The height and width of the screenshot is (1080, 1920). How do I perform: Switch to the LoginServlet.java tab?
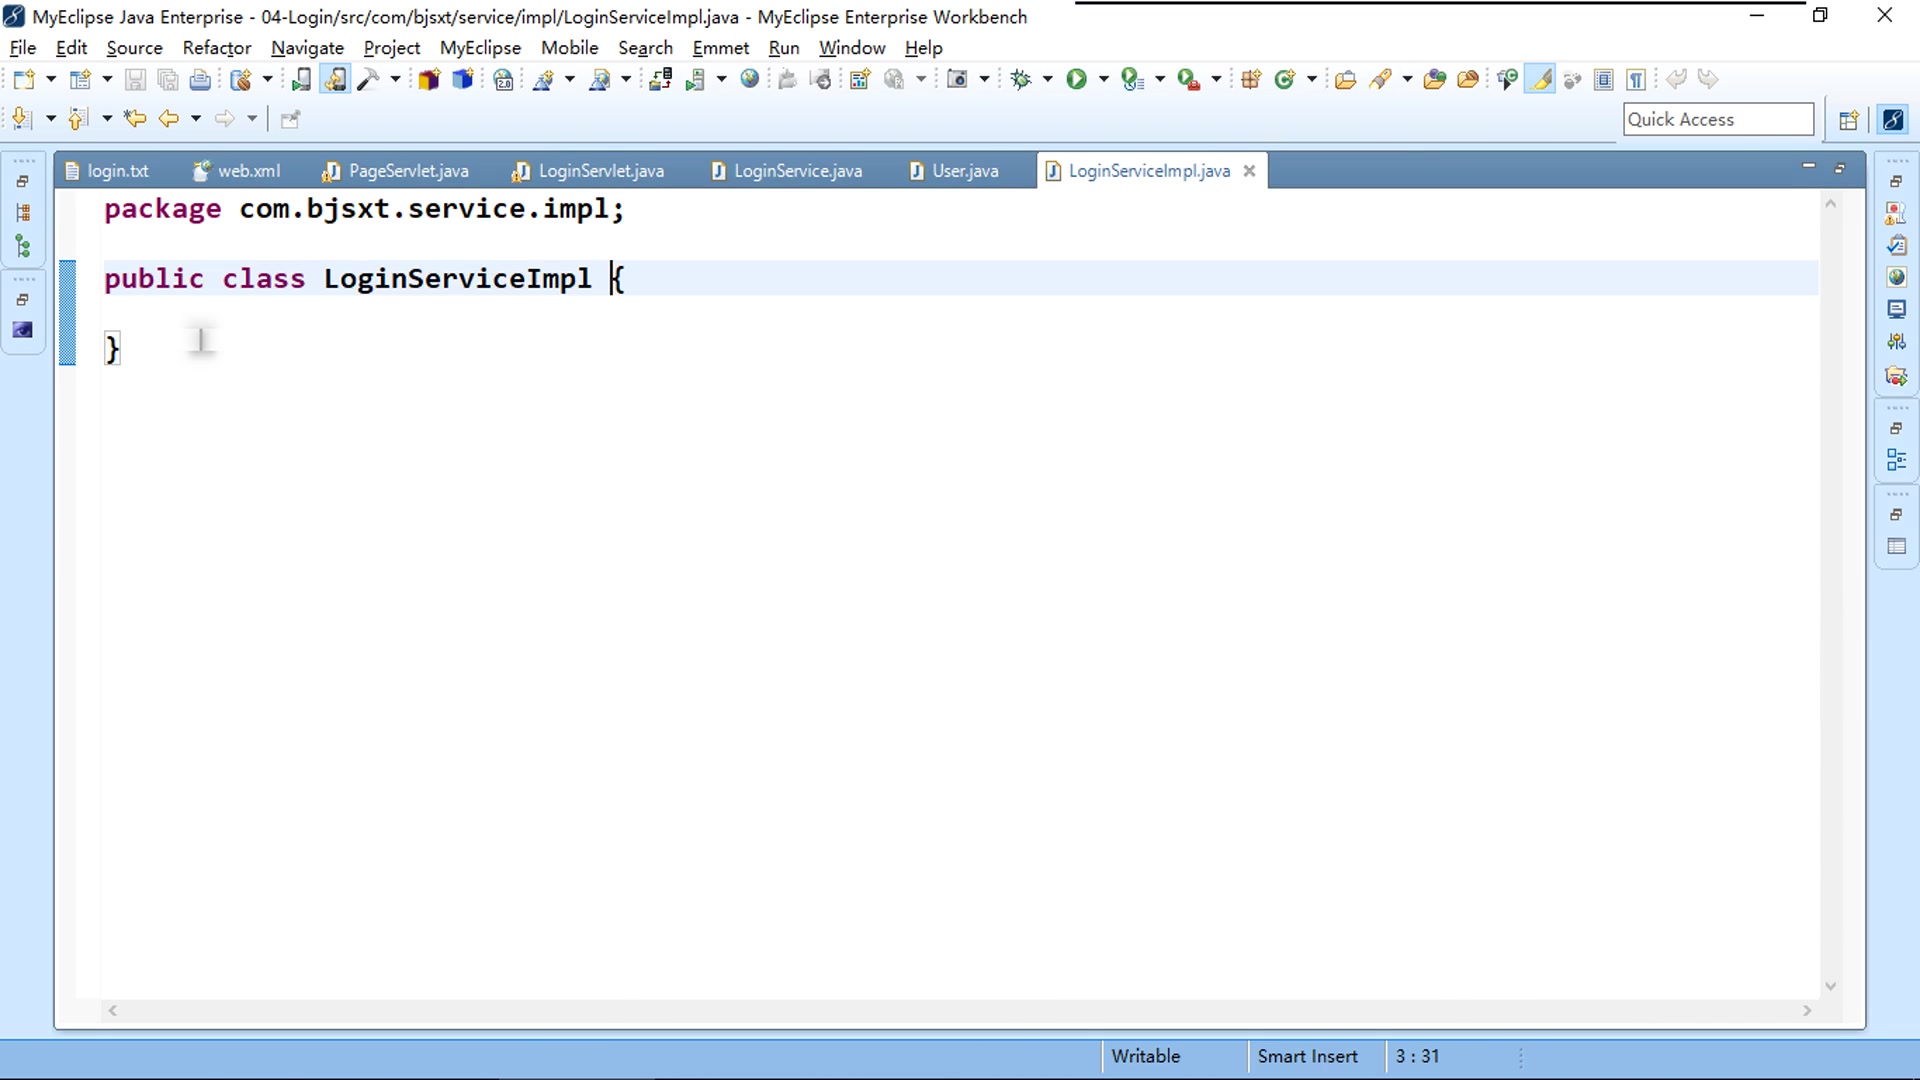pyautogui.click(x=600, y=171)
